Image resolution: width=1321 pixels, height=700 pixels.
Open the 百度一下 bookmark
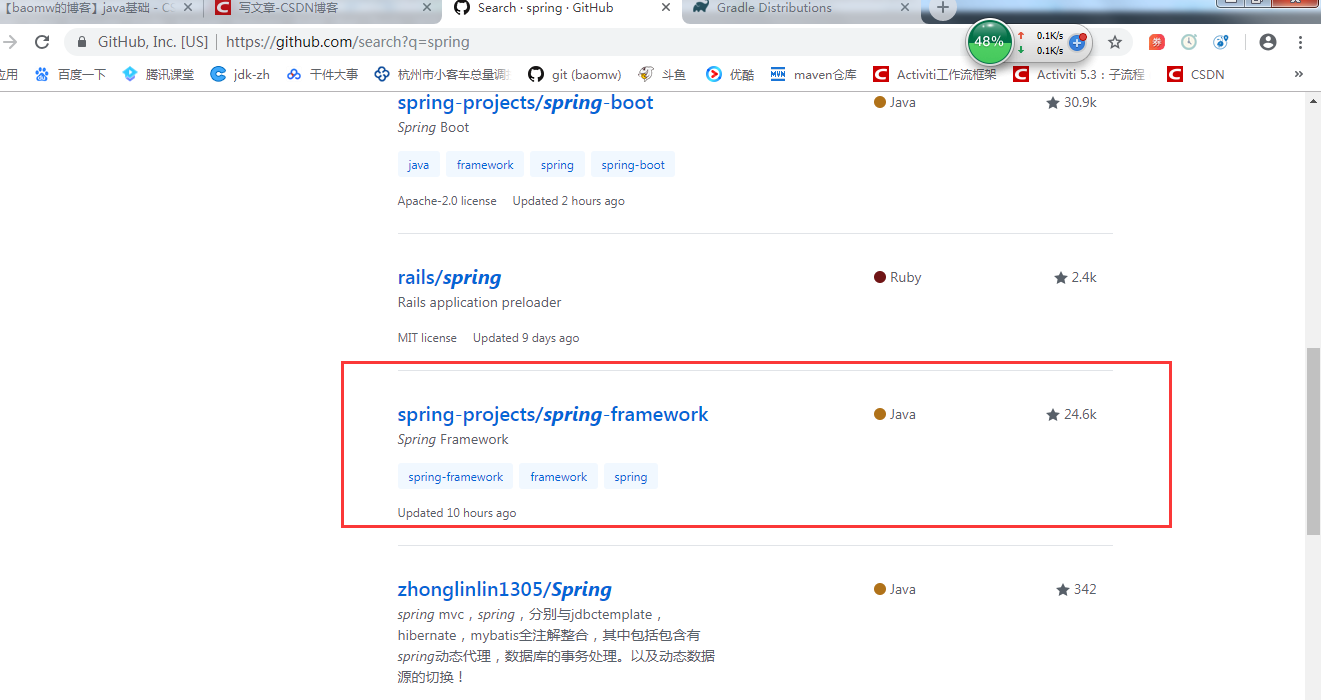70,74
